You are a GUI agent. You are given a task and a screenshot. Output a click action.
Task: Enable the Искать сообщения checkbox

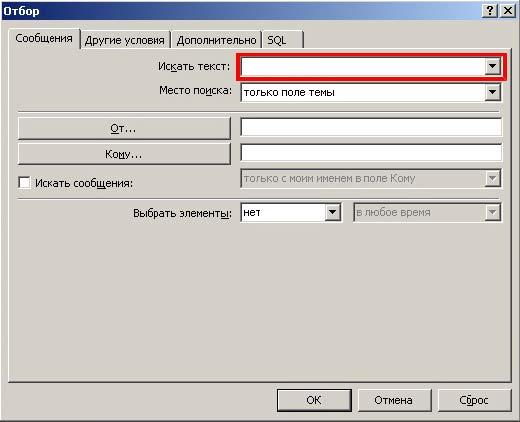[25, 183]
